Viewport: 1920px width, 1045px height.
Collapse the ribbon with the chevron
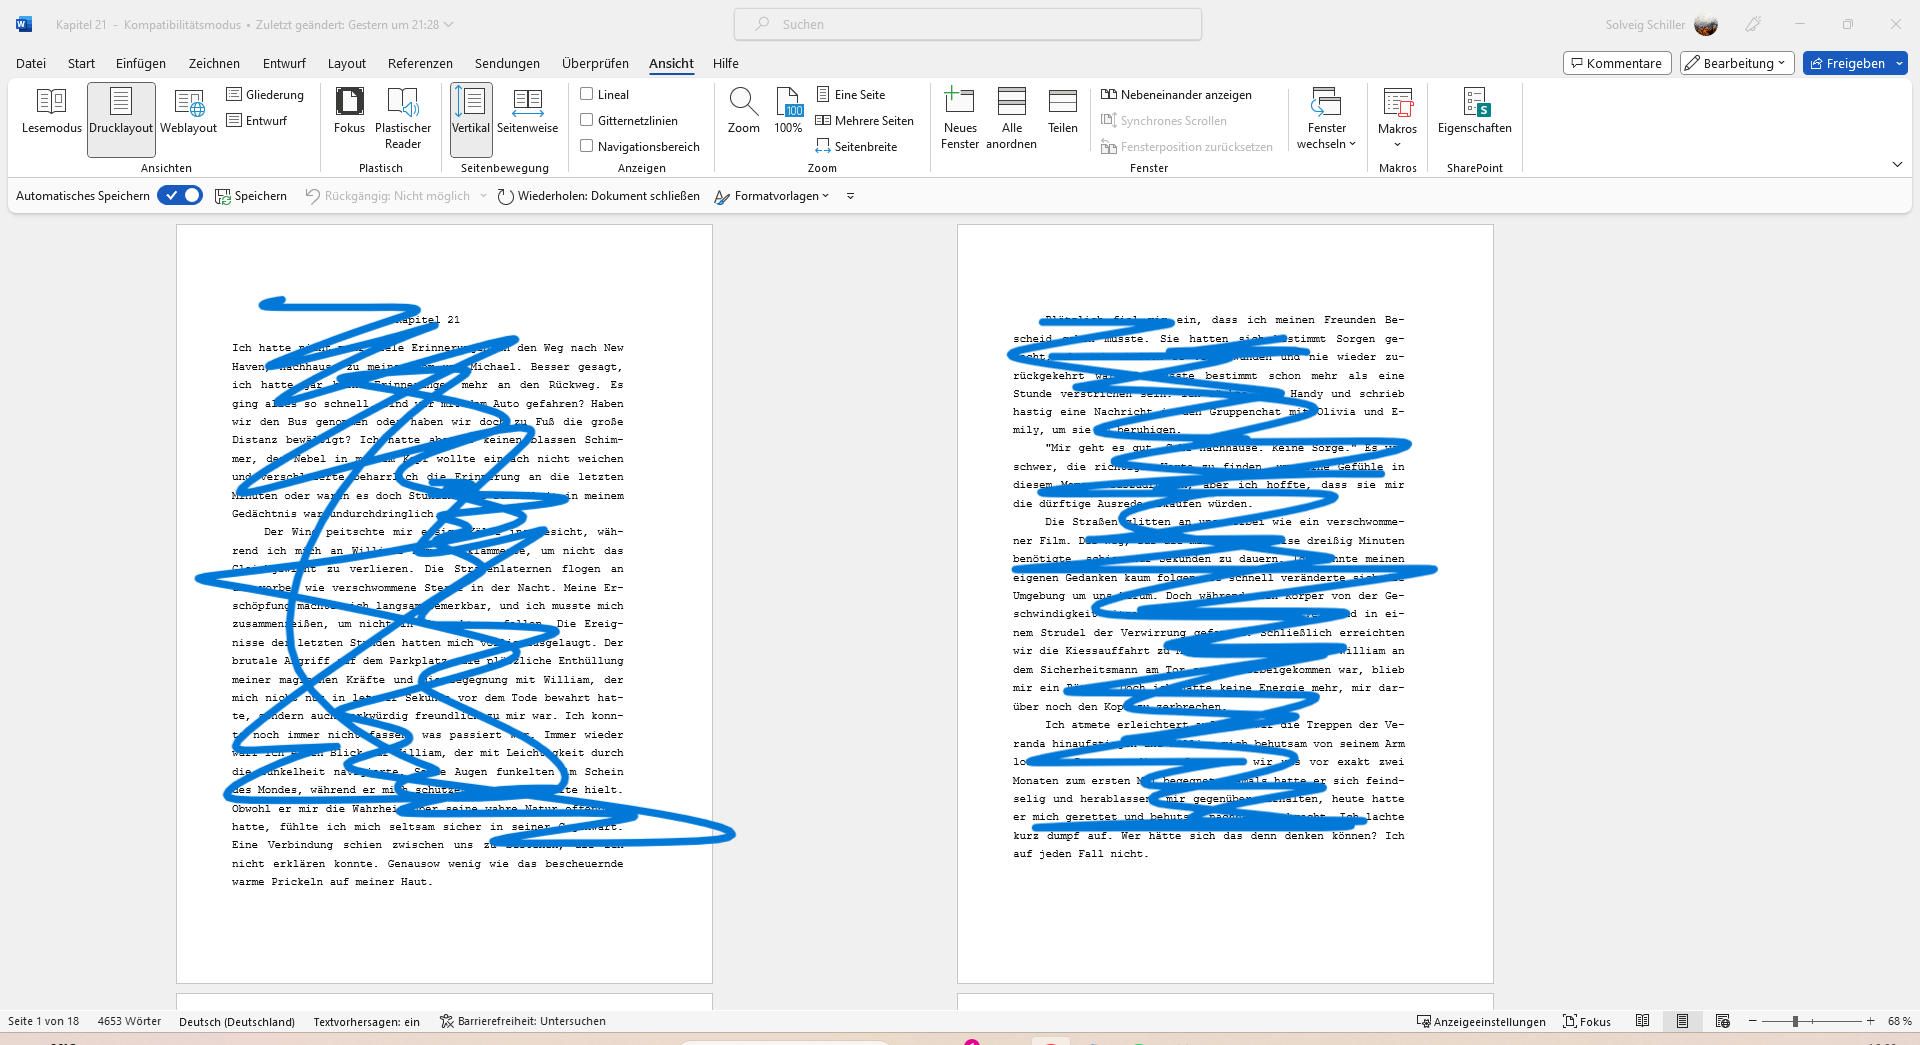pos(1897,164)
